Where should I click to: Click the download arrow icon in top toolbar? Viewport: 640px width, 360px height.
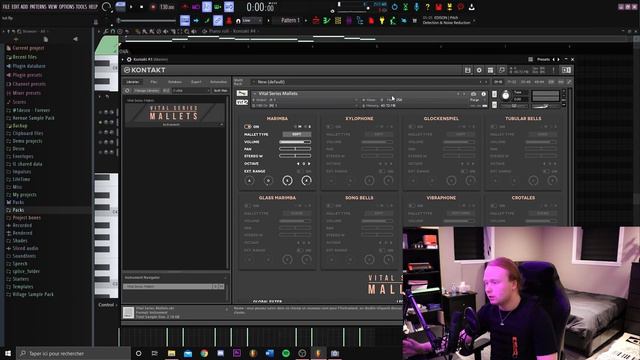(x=471, y=7)
